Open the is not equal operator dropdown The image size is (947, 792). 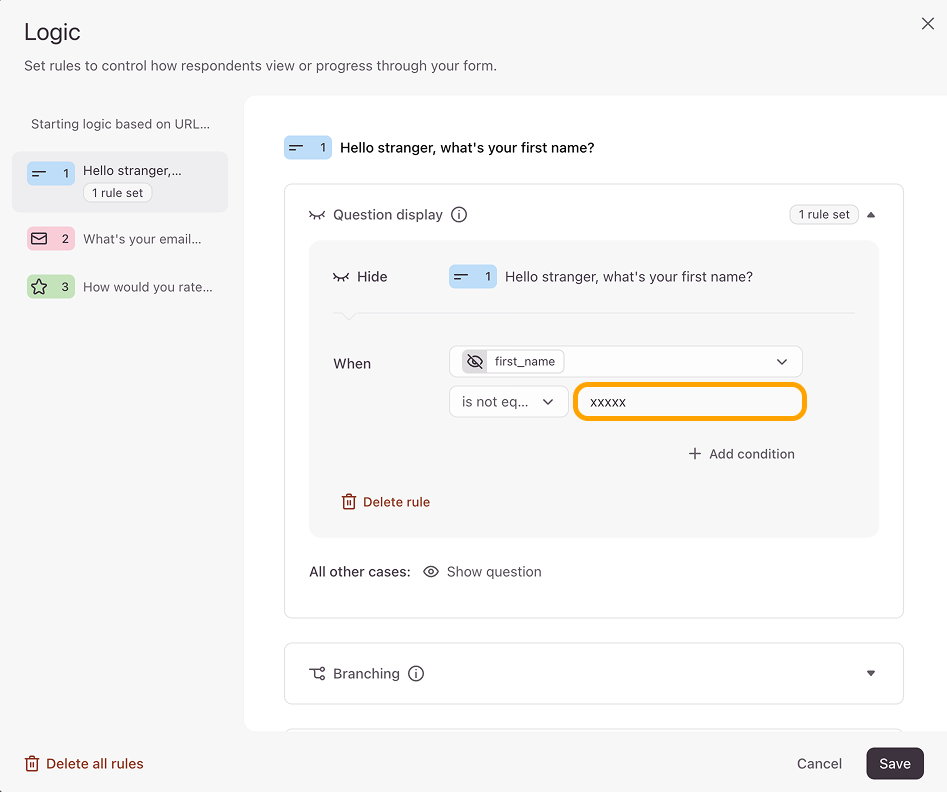[509, 402]
